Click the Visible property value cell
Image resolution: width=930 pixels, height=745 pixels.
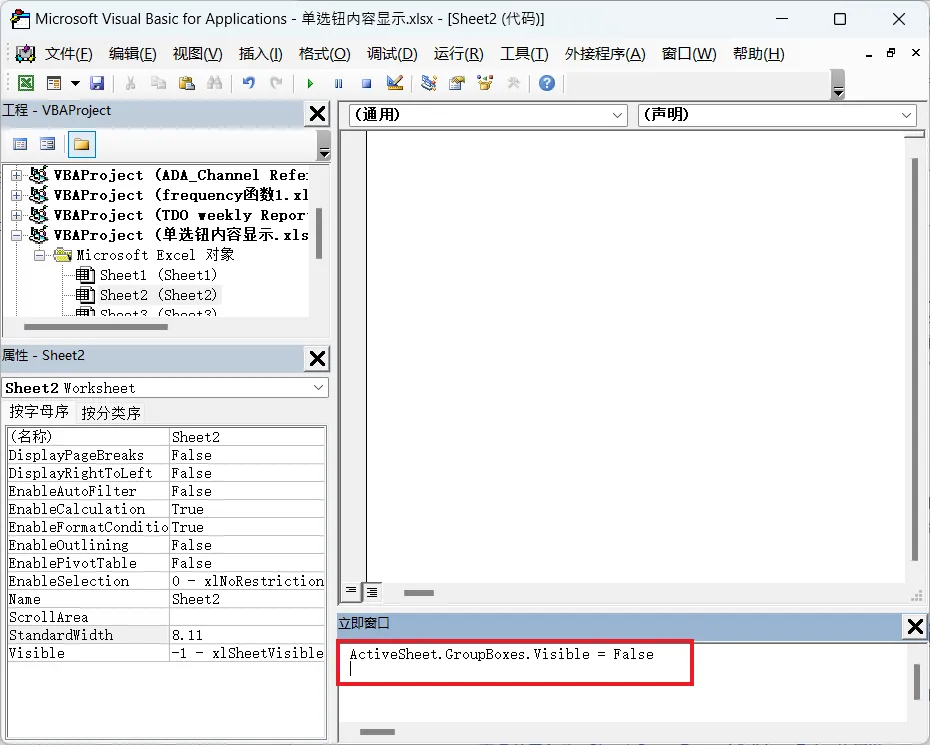tap(247, 653)
